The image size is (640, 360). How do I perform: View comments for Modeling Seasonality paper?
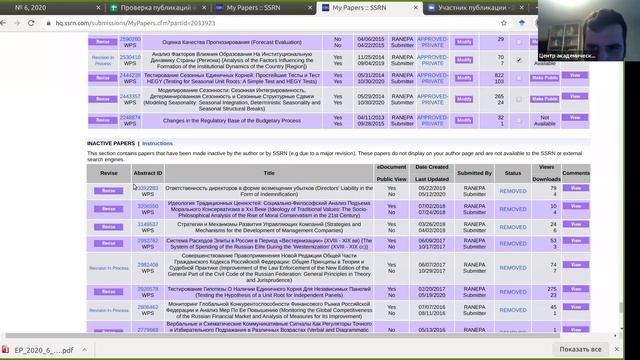tap(575, 97)
